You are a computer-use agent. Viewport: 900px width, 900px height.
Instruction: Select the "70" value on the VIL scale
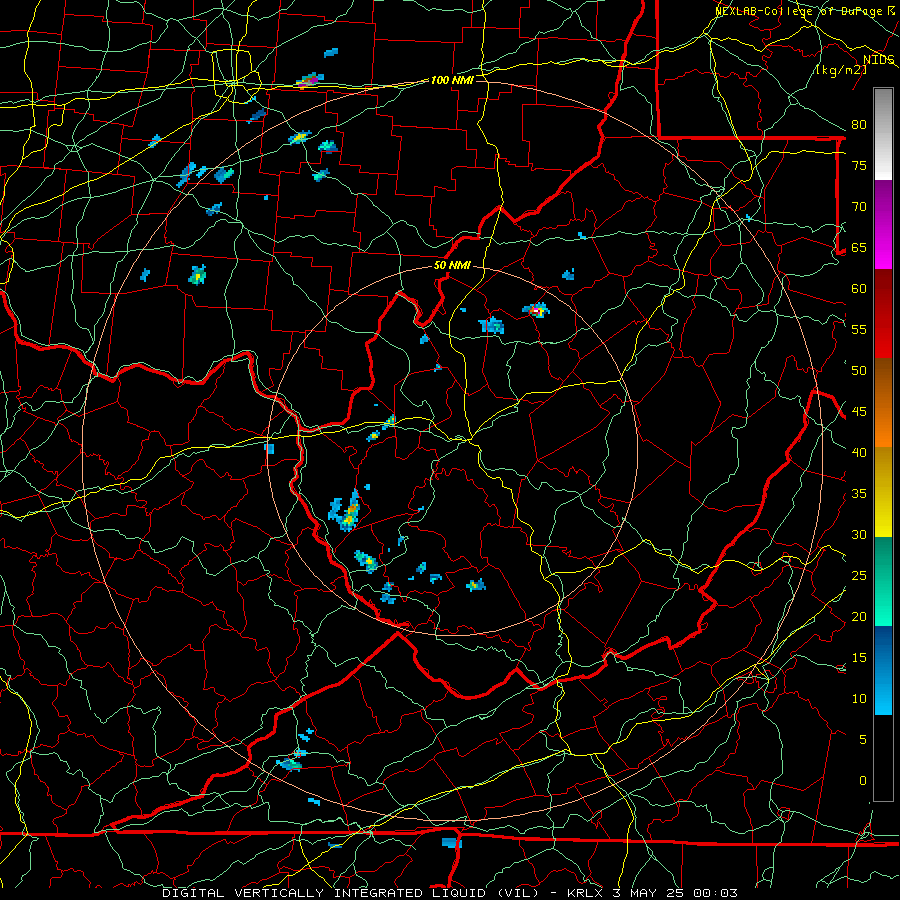(x=859, y=207)
